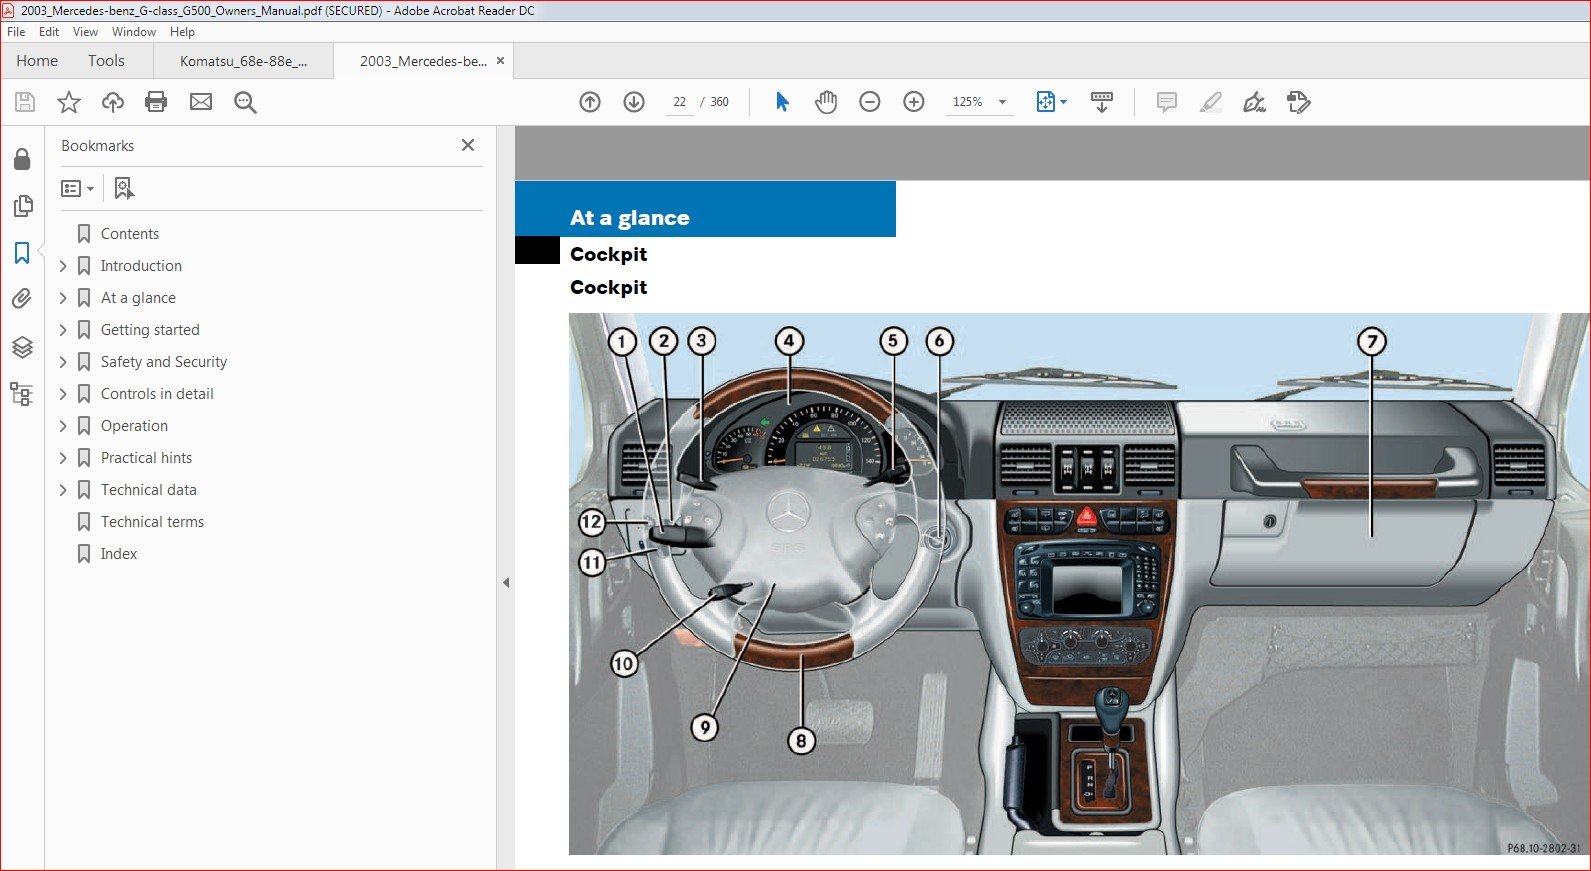Jump to the Index bookmark
The width and height of the screenshot is (1591, 871).
pyautogui.click(x=119, y=554)
